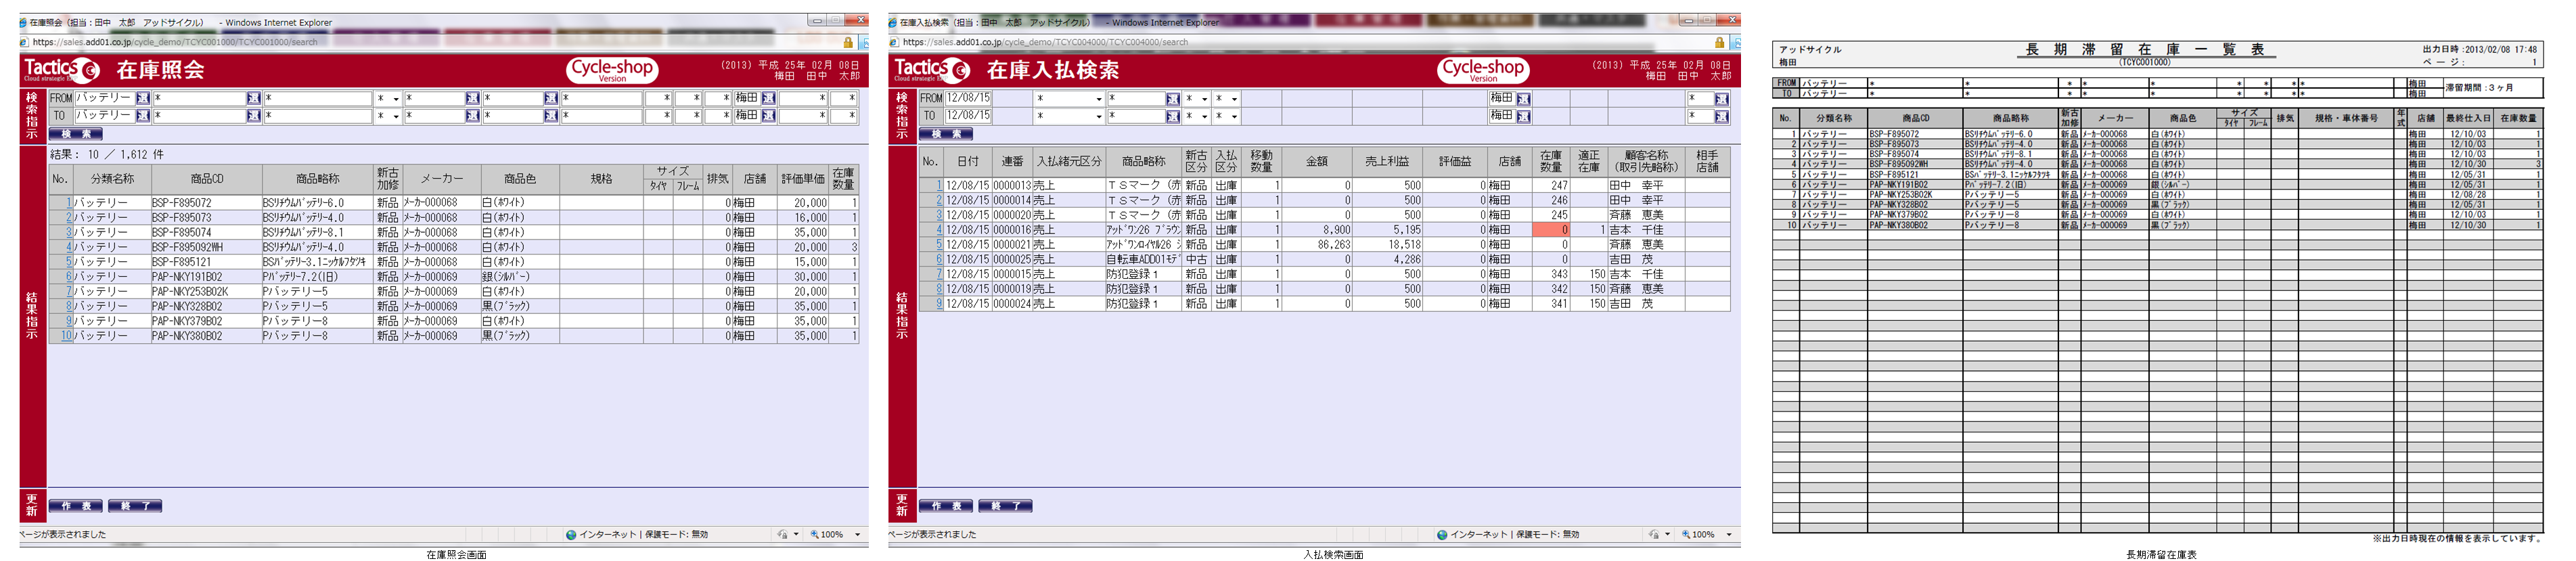Open the FROM 新古加修 dropdown in 在庫照会
The image size is (2576, 561).
[x=396, y=99]
